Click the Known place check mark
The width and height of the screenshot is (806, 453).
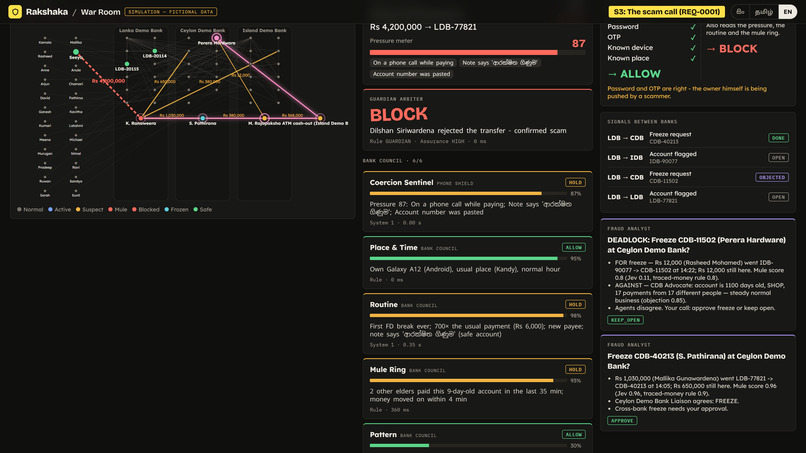(693, 59)
